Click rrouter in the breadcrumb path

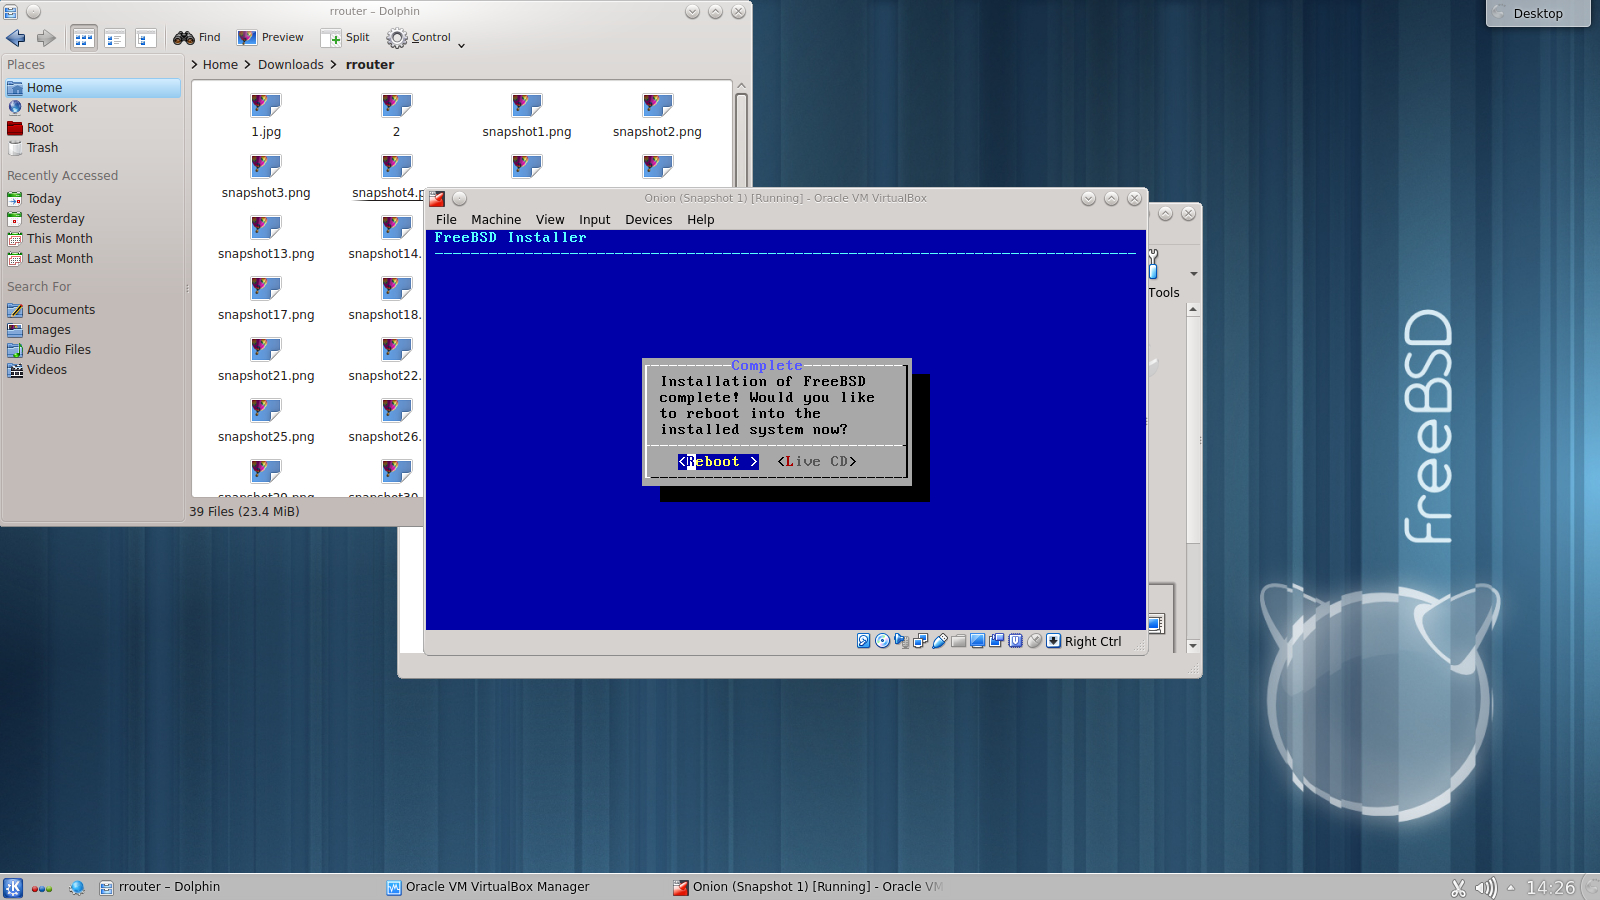tap(370, 65)
